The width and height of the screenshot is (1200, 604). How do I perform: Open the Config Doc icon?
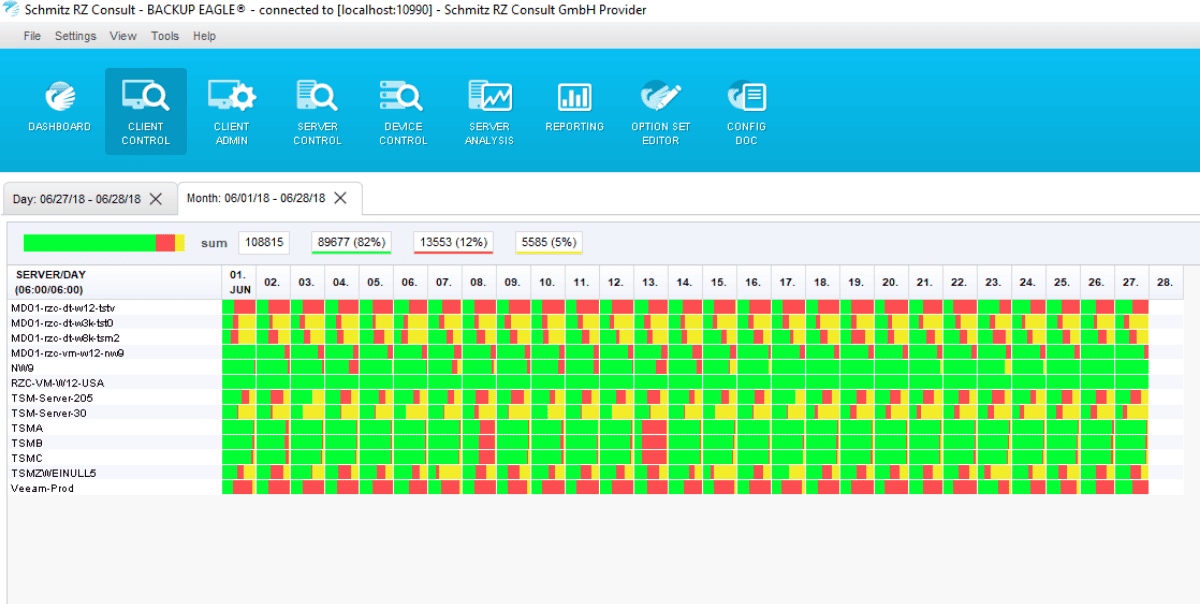[746, 98]
